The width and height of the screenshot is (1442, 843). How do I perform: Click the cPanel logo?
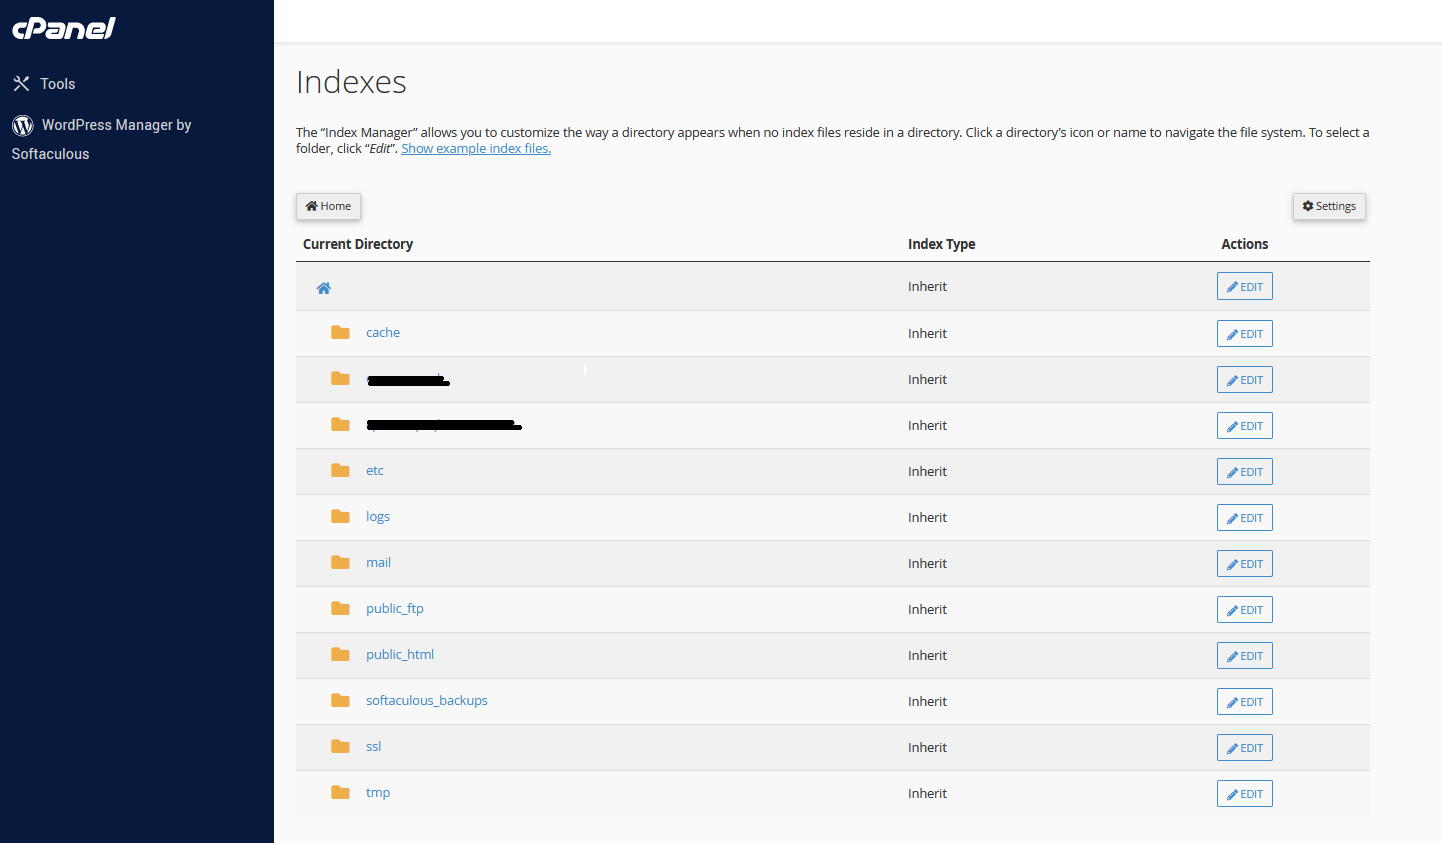point(63,28)
